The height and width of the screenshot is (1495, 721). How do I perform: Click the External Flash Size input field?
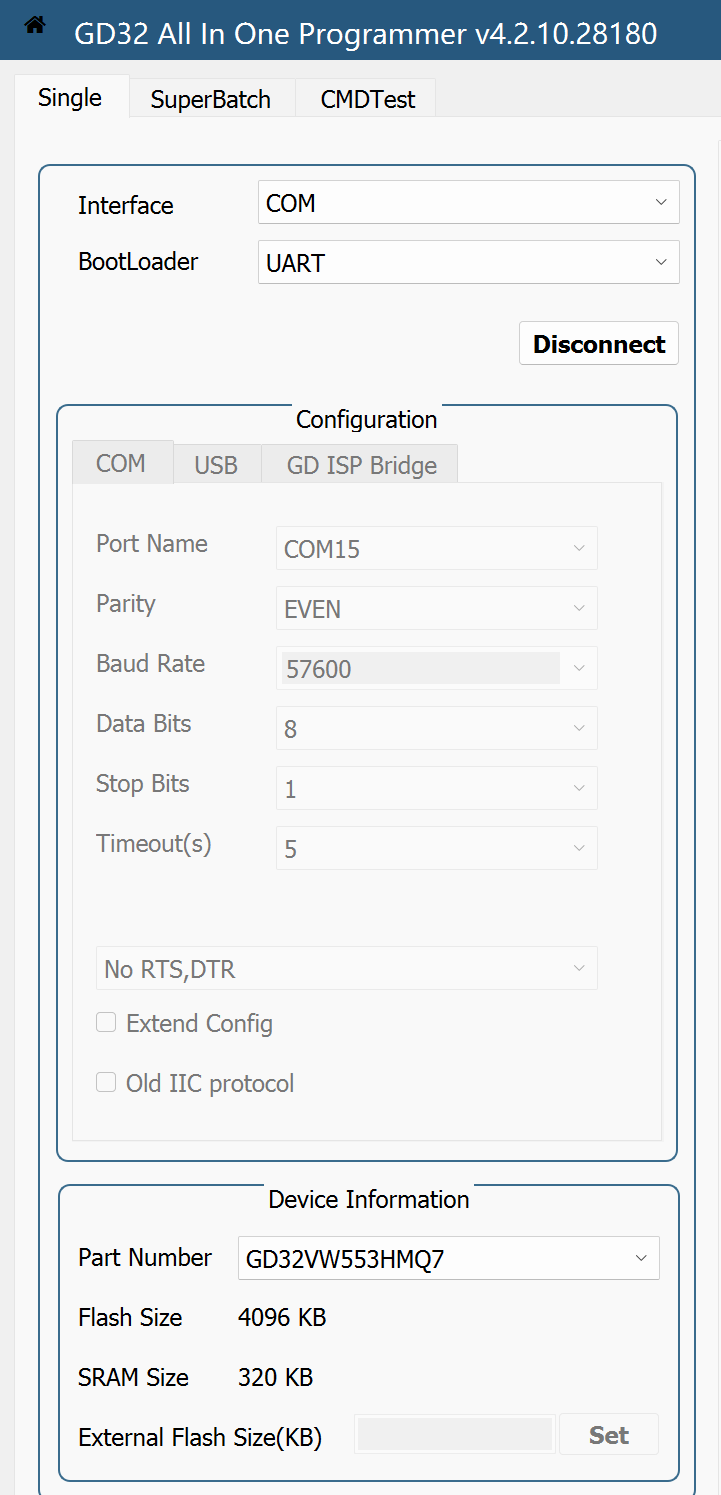pos(455,1434)
